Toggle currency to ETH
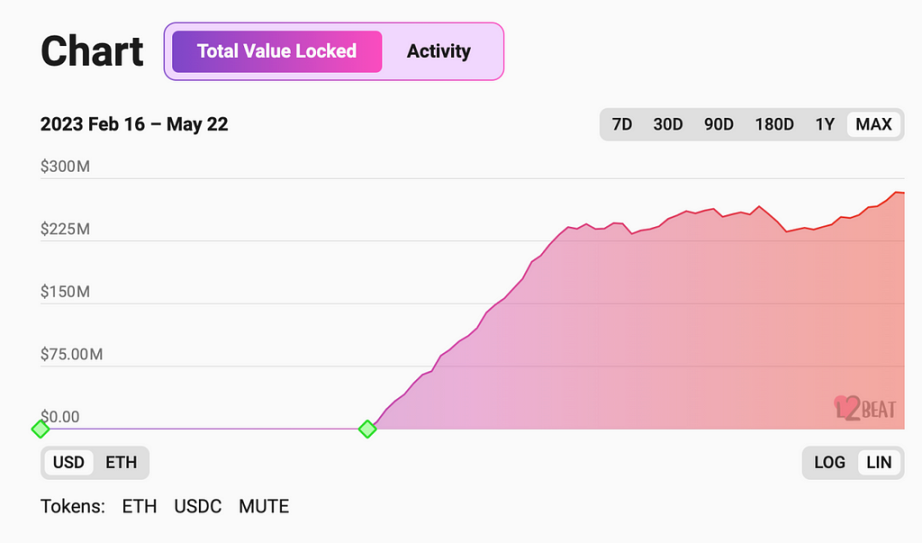922x543 pixels. (x=121, y=462)
